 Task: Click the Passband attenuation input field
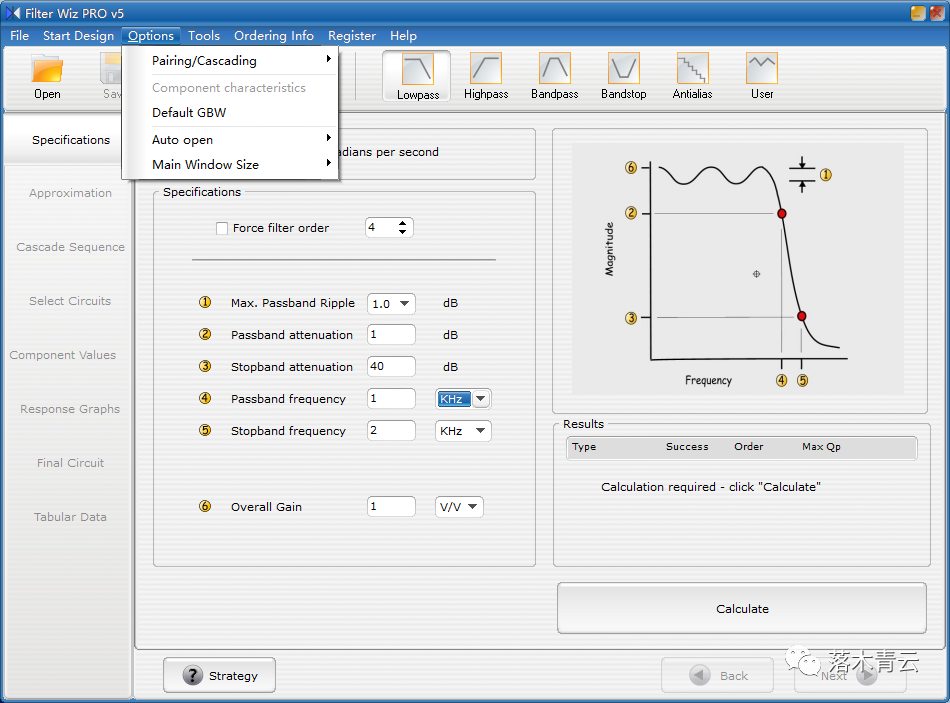391,335
